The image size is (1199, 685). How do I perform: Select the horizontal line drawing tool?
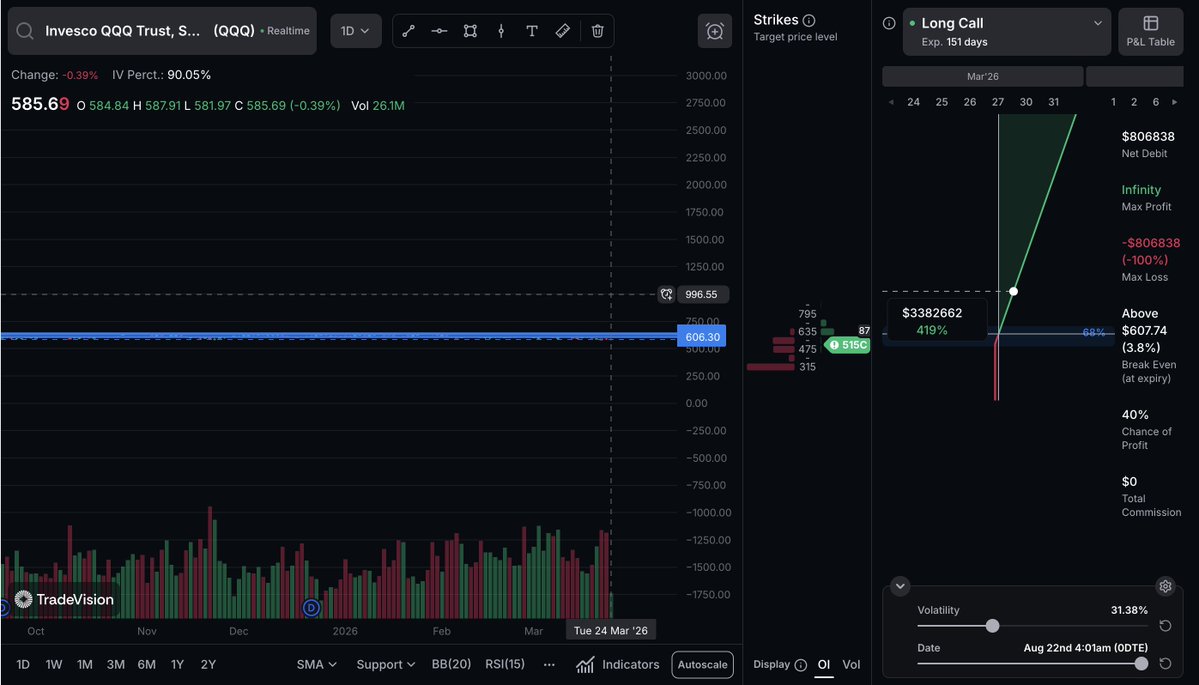pos(439,31)
